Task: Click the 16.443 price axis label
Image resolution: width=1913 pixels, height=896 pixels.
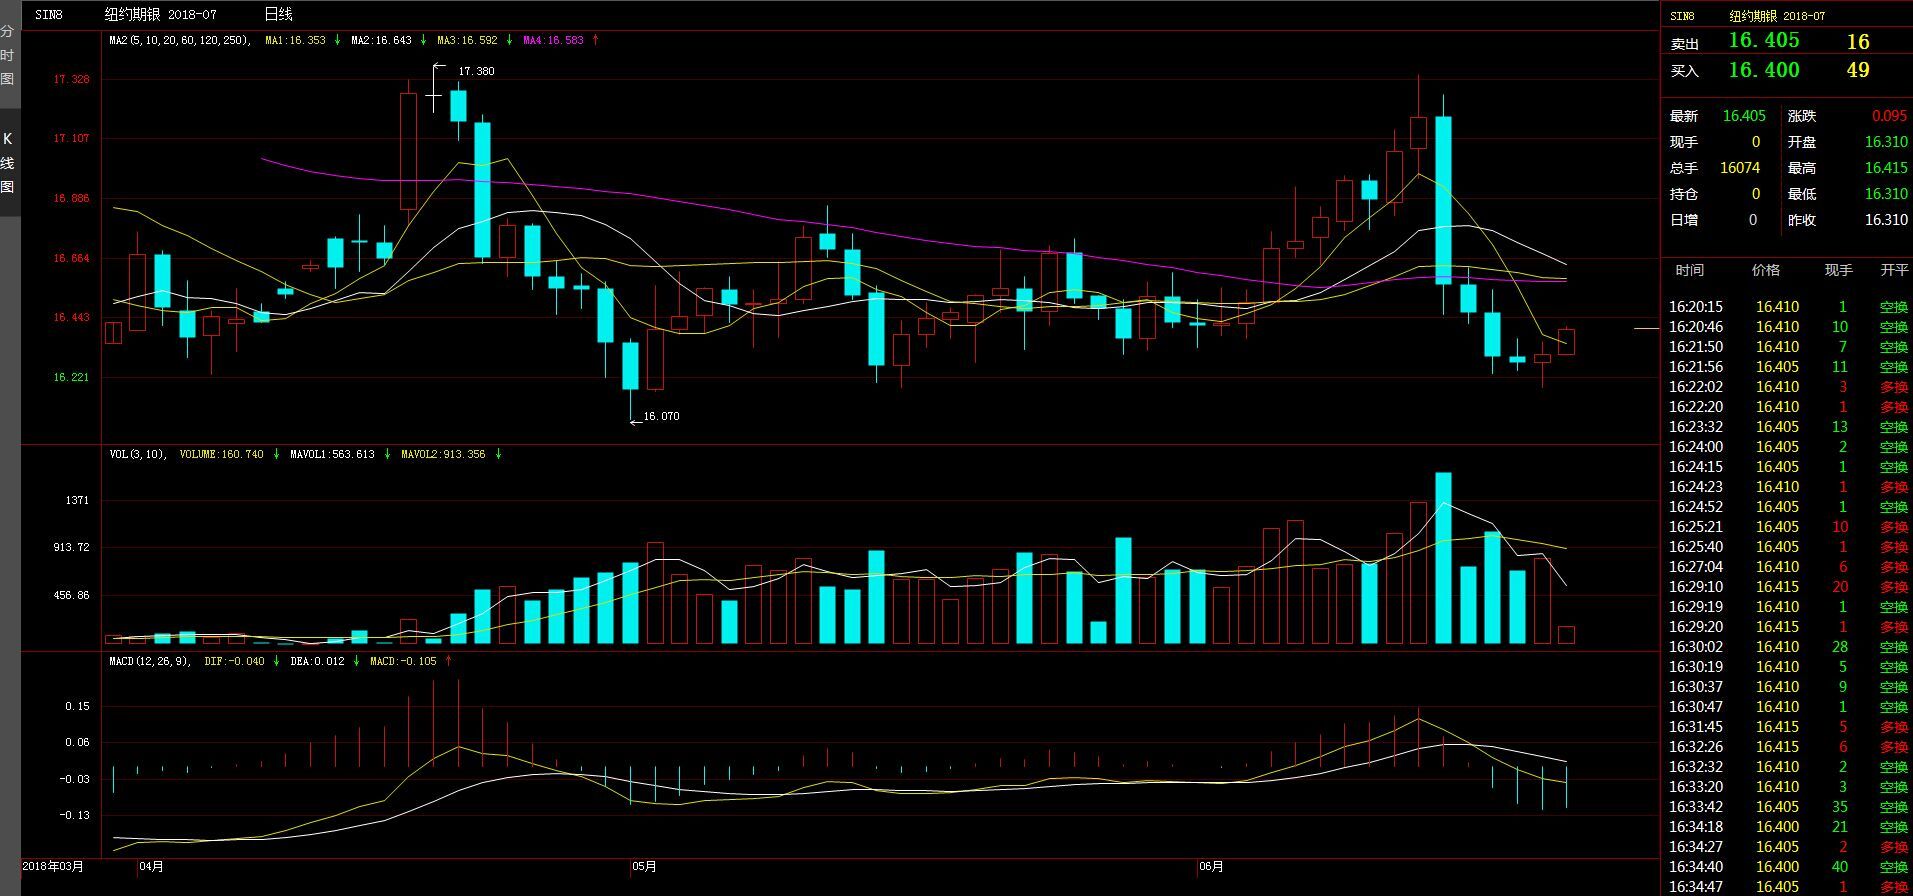Action: point(71,318)
